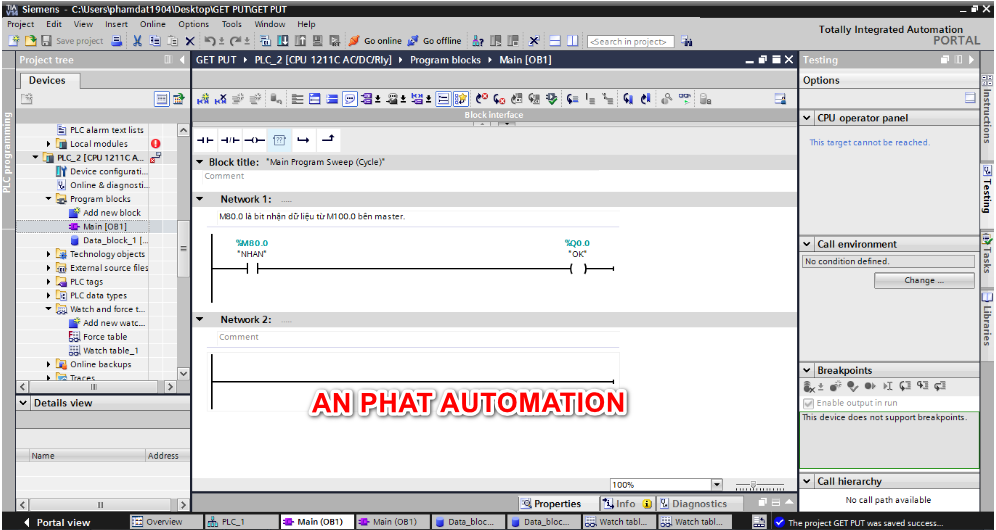Click the Change... button
This screenshot has height=530, width=996.
923,281
